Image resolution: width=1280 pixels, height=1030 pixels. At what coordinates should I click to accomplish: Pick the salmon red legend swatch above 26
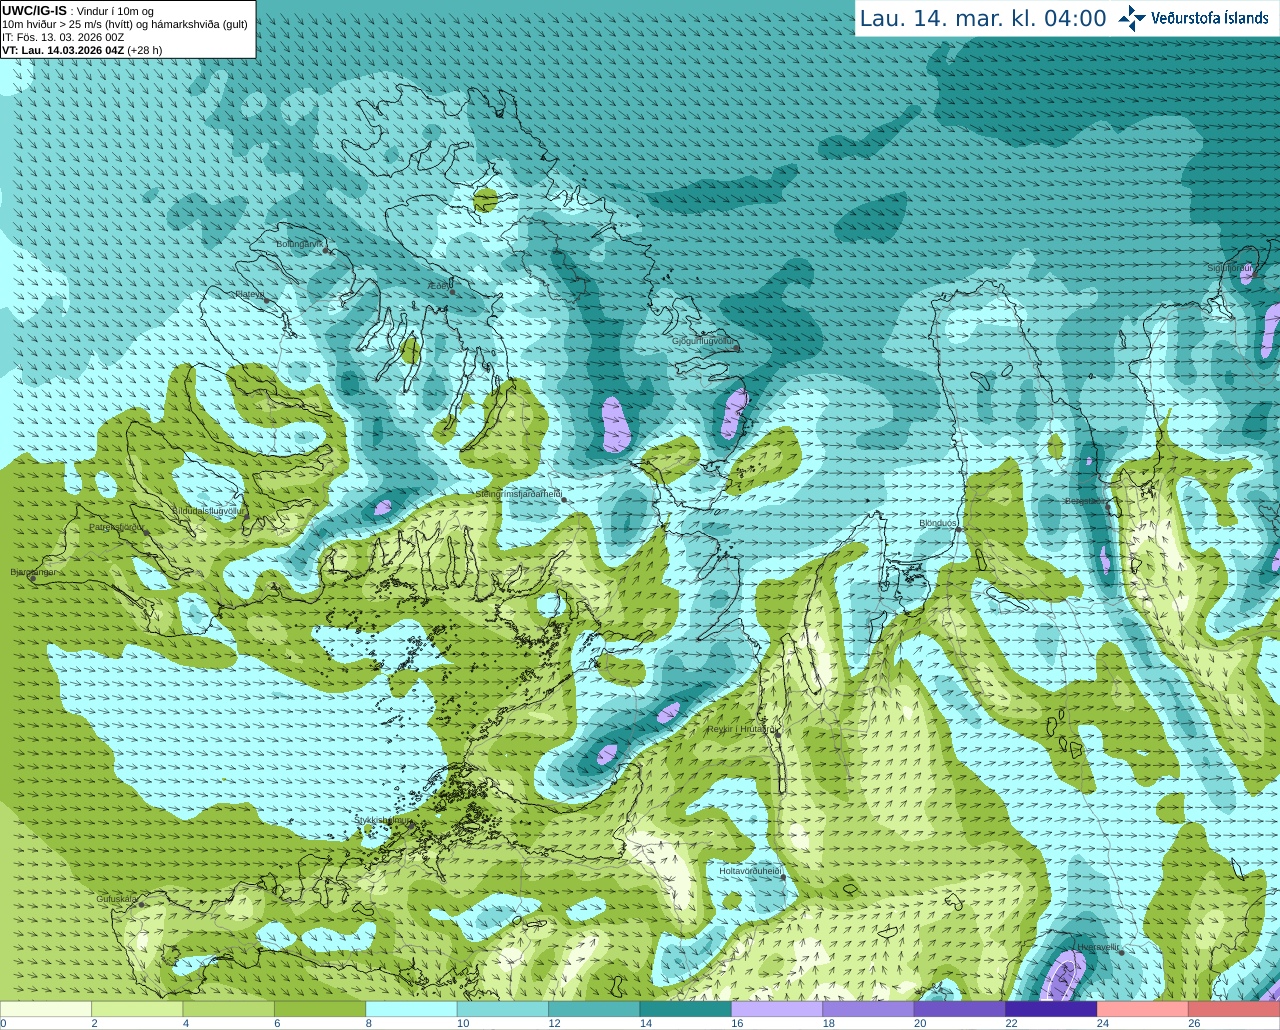coord(1234,1009)
